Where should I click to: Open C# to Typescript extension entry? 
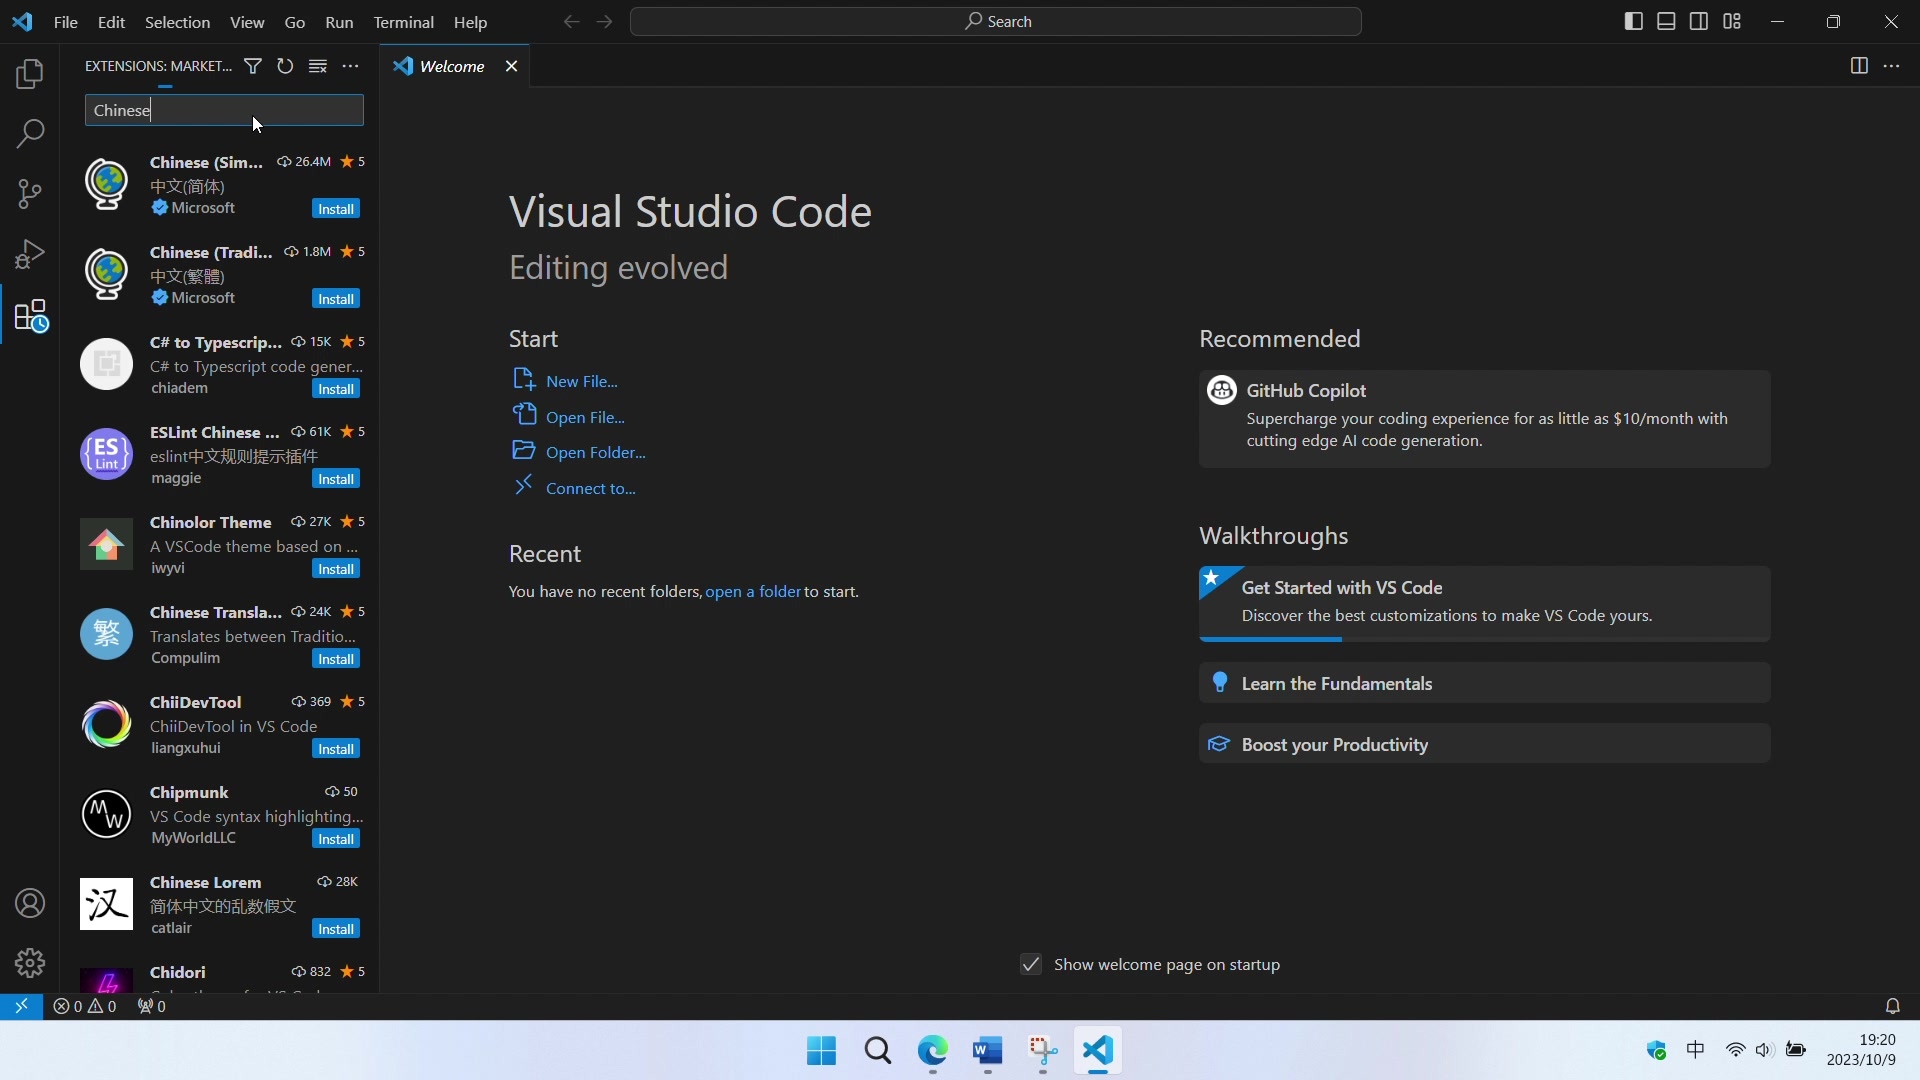click(220, 364)
